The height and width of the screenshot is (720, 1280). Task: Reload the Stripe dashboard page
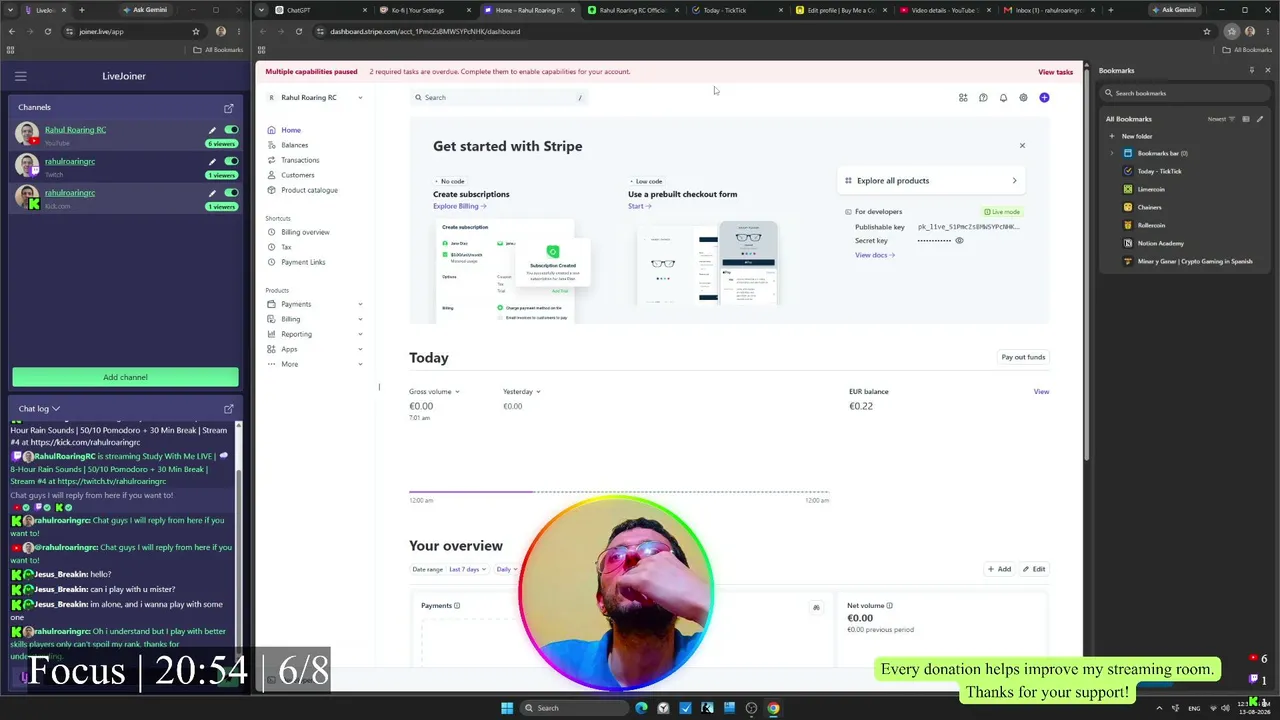point(299,31)
